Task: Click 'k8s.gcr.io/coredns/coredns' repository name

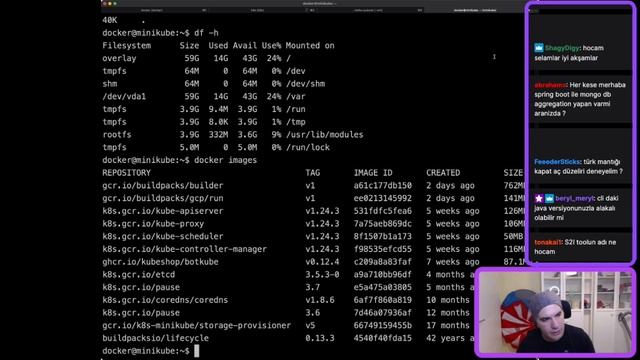Action: pos(165,300)
